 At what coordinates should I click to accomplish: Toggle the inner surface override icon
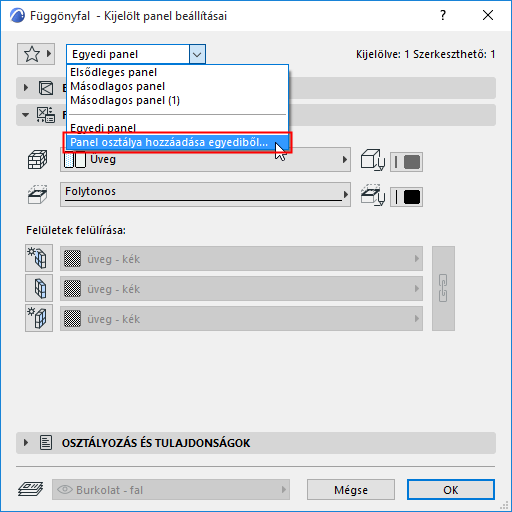click(x=39, y=318)
